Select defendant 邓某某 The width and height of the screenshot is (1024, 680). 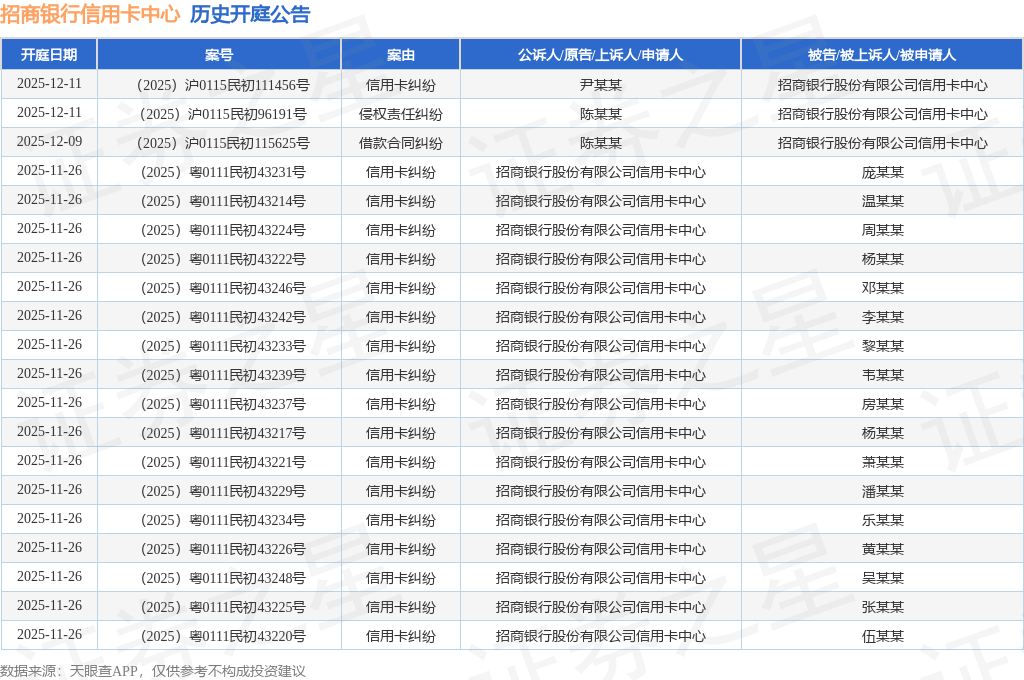tap(882, 288)
